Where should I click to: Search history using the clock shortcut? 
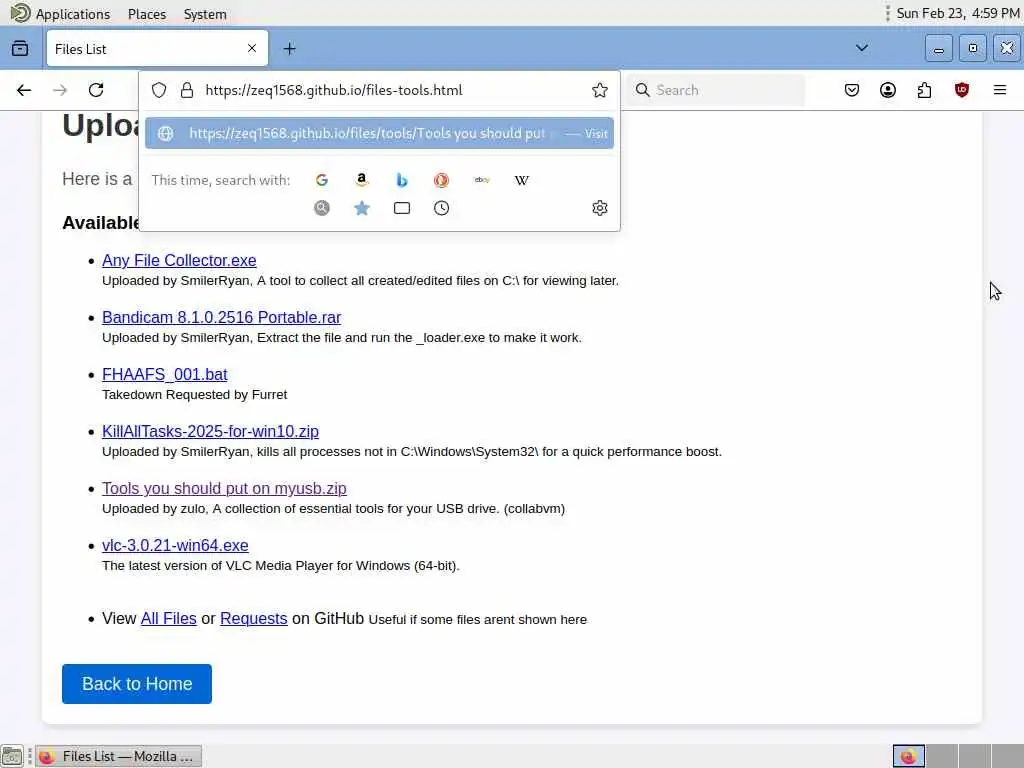[441, 208]
